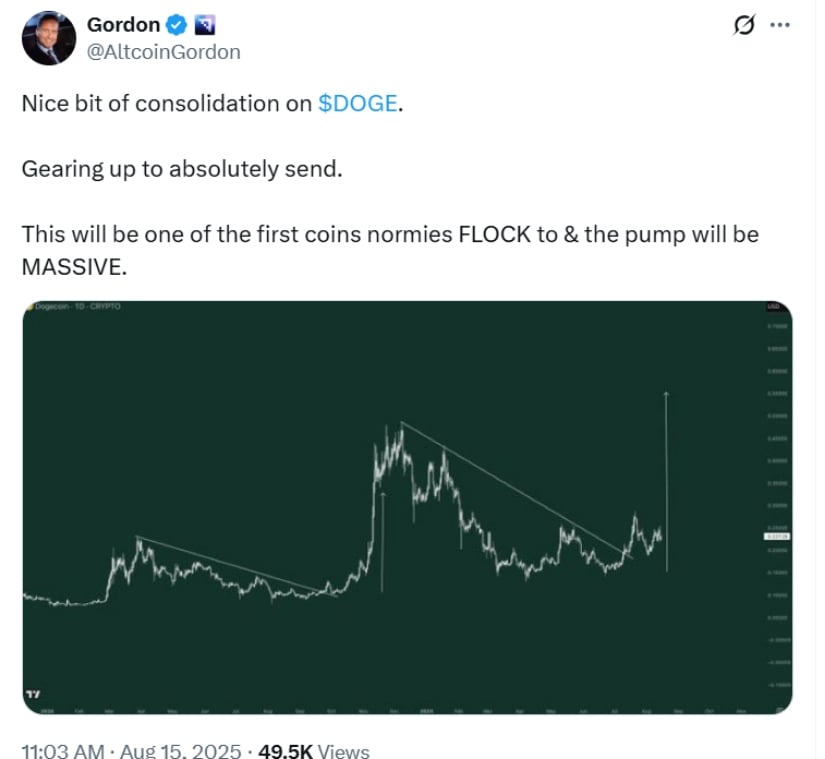Open the @AltcoinGordon handle link

pyautogui.click(x=164, y=52)
